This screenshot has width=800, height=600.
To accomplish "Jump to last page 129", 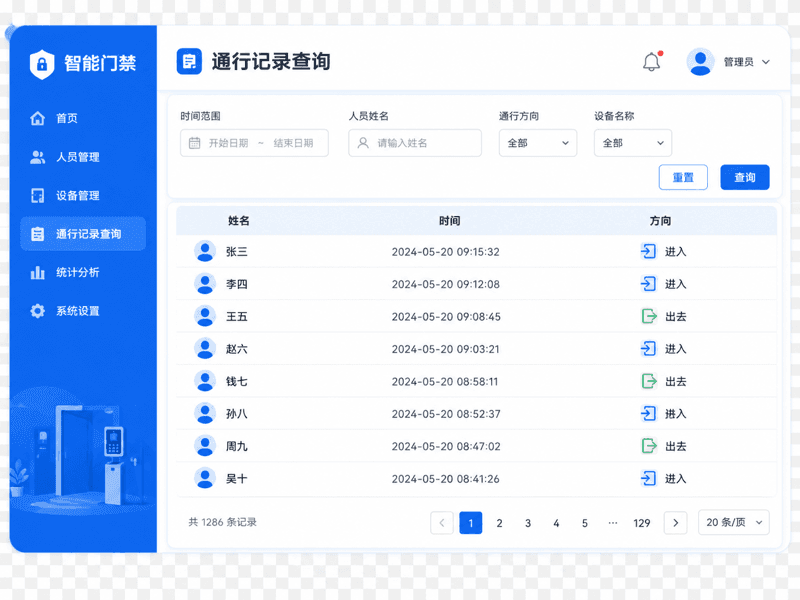I will (642, 523).
